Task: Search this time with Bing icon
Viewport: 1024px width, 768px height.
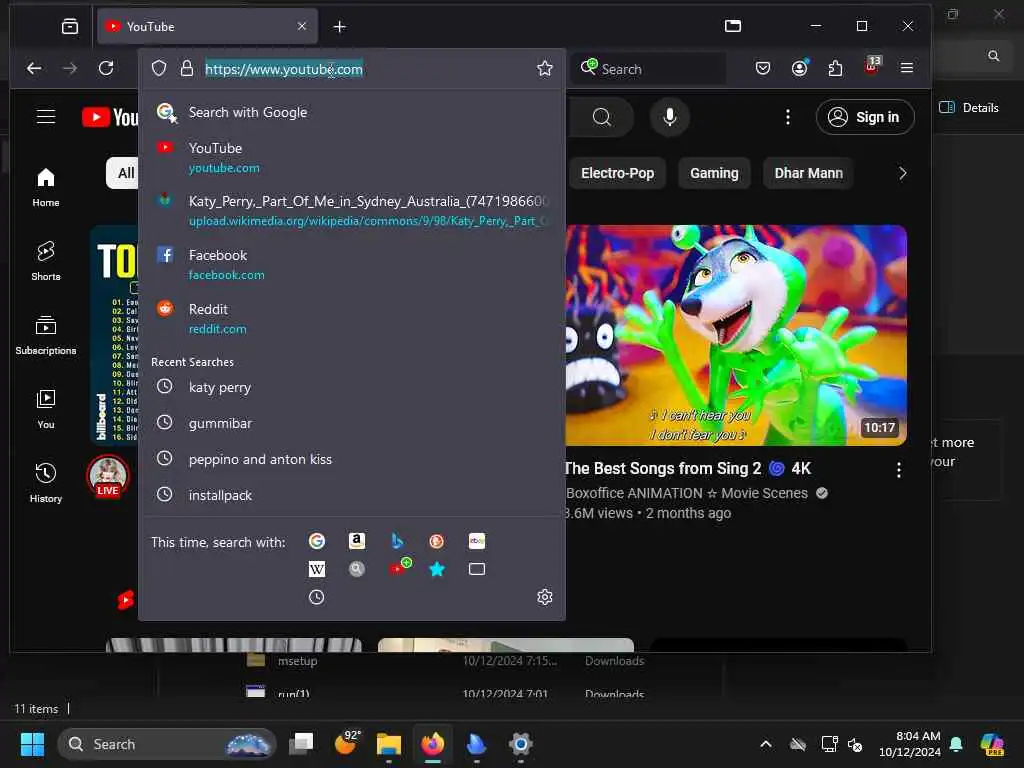Action: tap(396, 541)
